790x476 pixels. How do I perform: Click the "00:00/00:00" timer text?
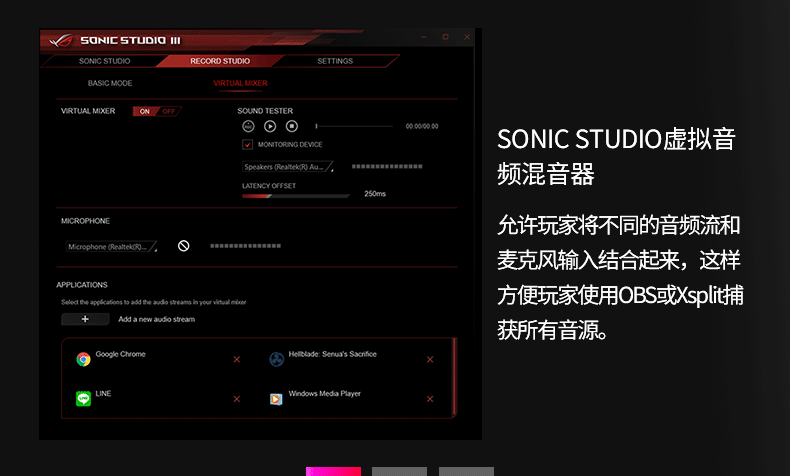[422, 126]
